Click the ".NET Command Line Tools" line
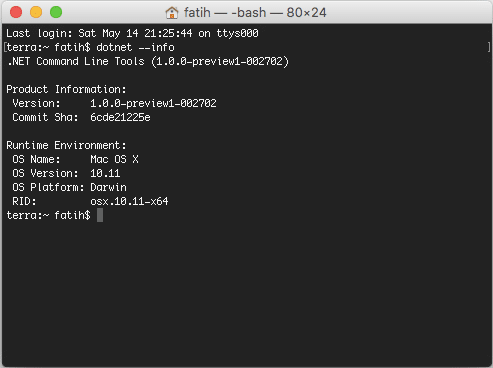 tap(148, 61)
